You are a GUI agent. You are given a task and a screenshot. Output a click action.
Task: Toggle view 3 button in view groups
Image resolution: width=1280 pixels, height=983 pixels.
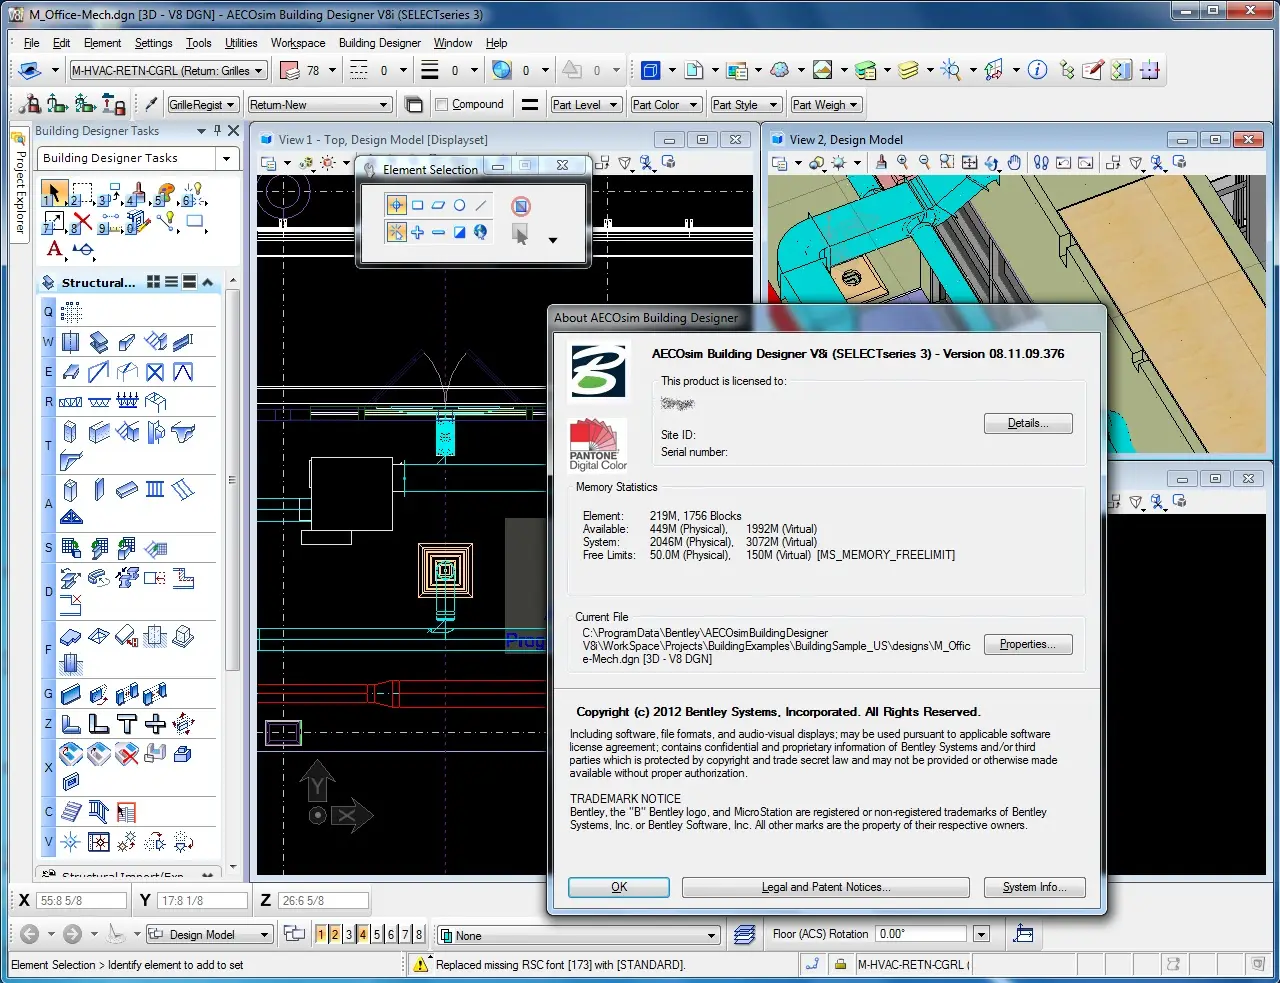click(349, 934)
